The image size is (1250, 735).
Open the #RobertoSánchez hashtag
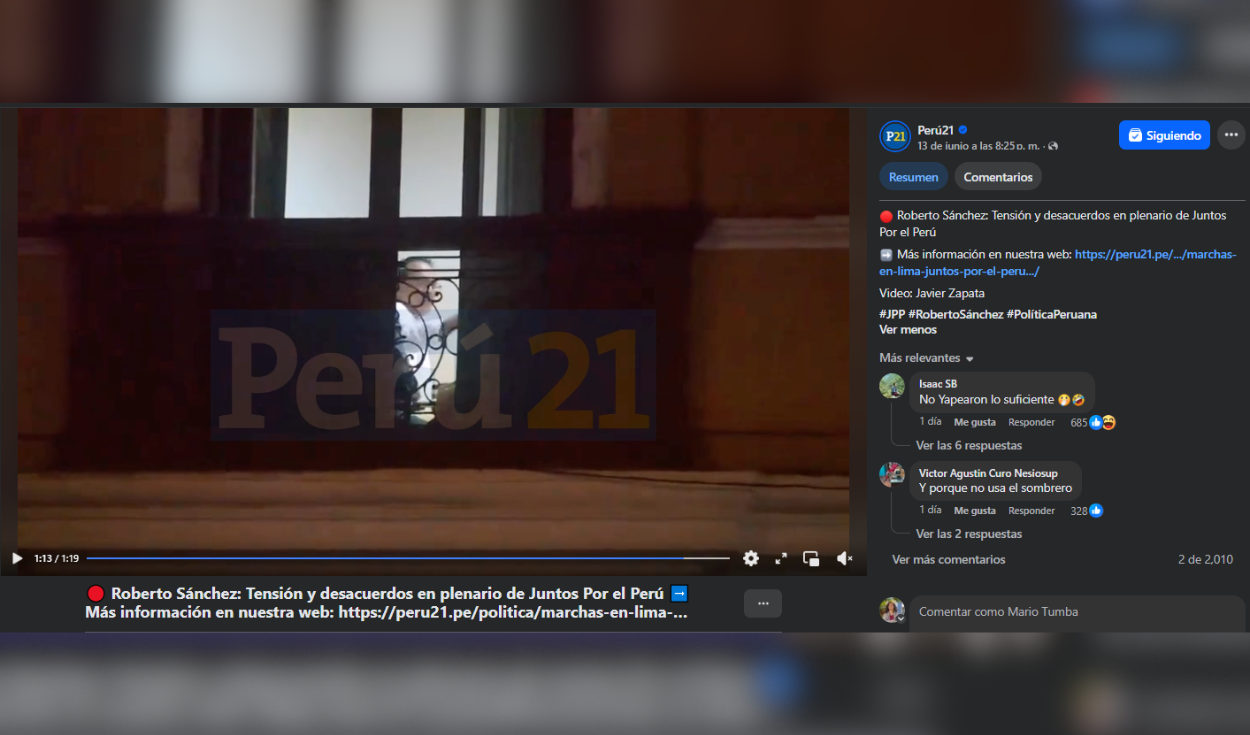[956, 314]
